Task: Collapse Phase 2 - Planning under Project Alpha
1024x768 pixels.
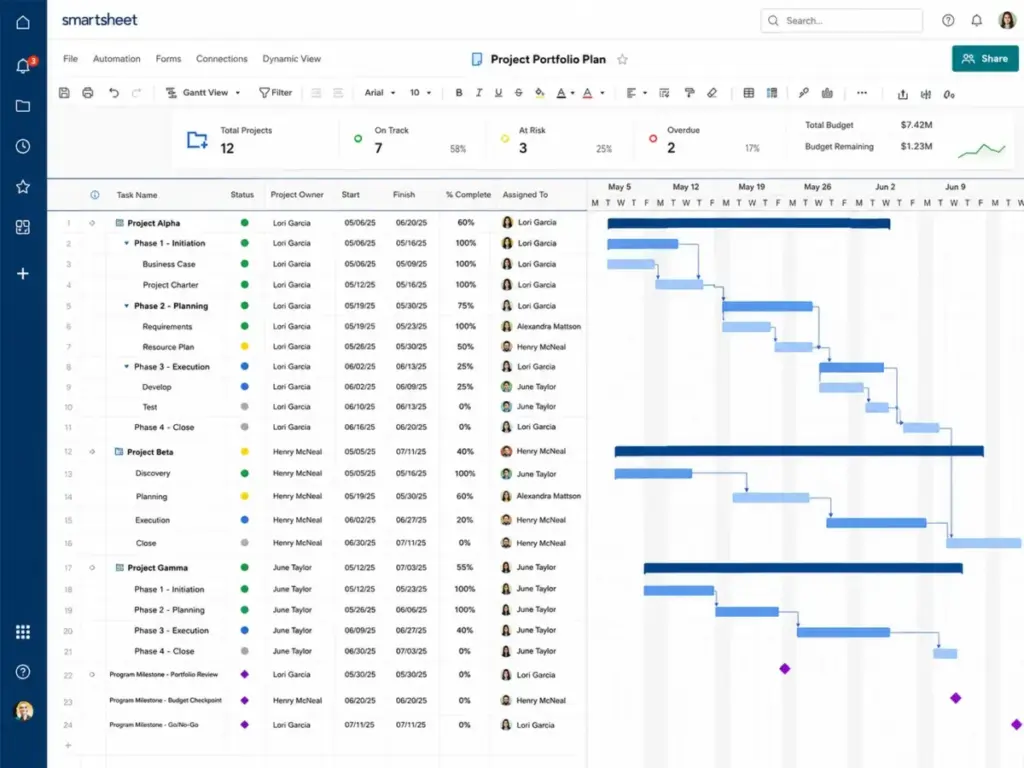Action: (x=127, y=306)
